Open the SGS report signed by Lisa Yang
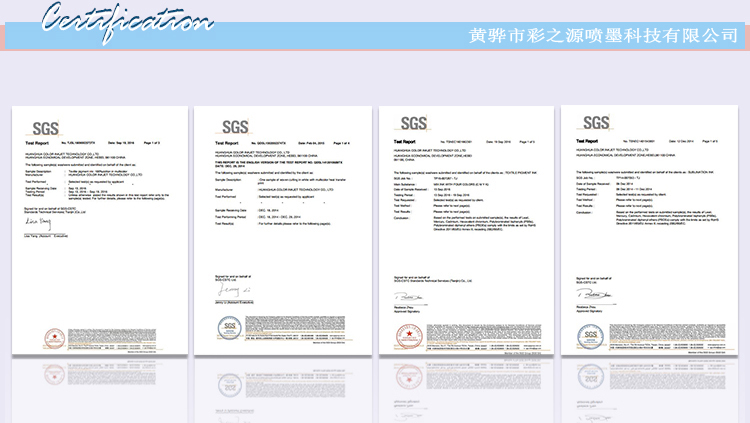The width and height of the screenshot is (750, 423). click(100, 231)
